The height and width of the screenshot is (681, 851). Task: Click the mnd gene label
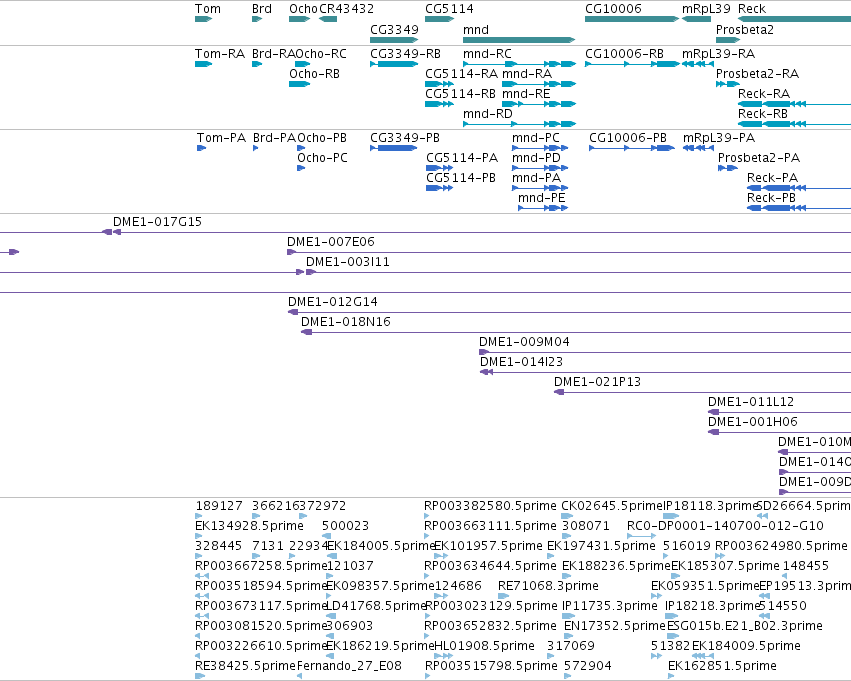pyautogui.click(x=475, y=29)
